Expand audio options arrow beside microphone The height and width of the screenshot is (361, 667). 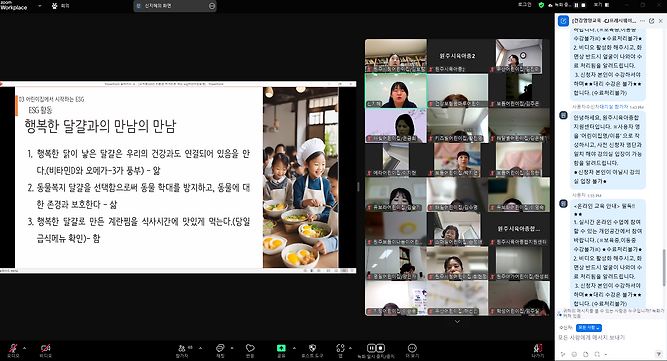point(24,348)
